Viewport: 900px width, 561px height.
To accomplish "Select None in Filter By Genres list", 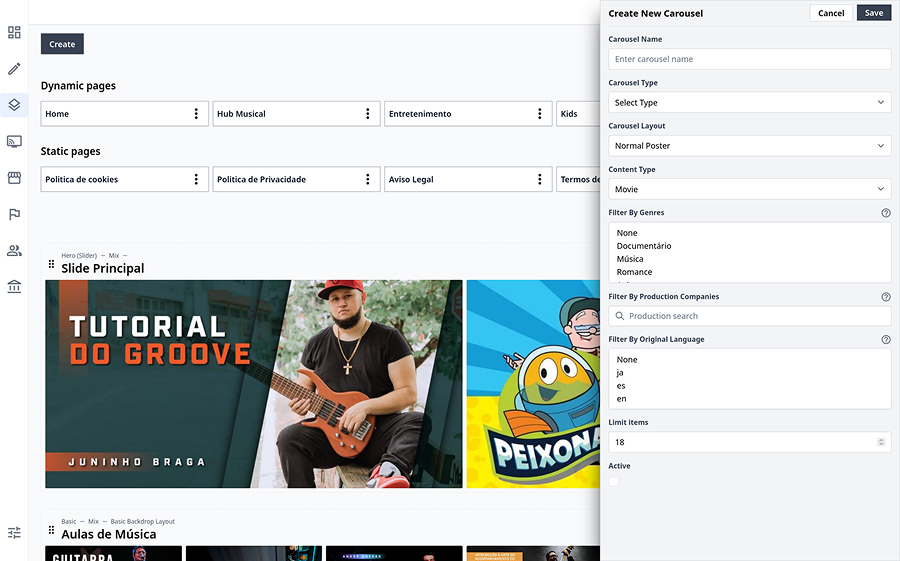I will 627,233.
